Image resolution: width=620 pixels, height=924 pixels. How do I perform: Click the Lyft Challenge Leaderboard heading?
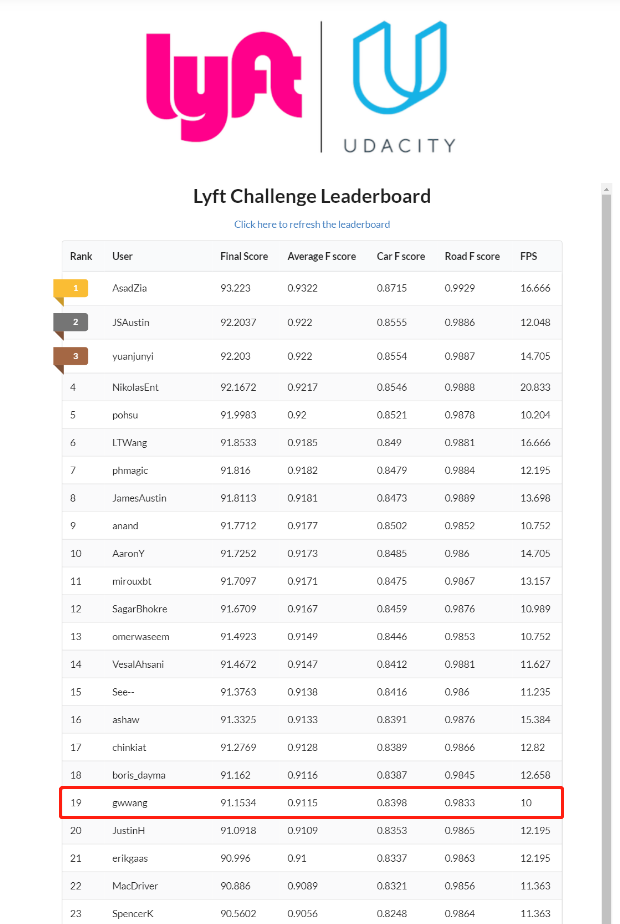click(x=312, y=196)
